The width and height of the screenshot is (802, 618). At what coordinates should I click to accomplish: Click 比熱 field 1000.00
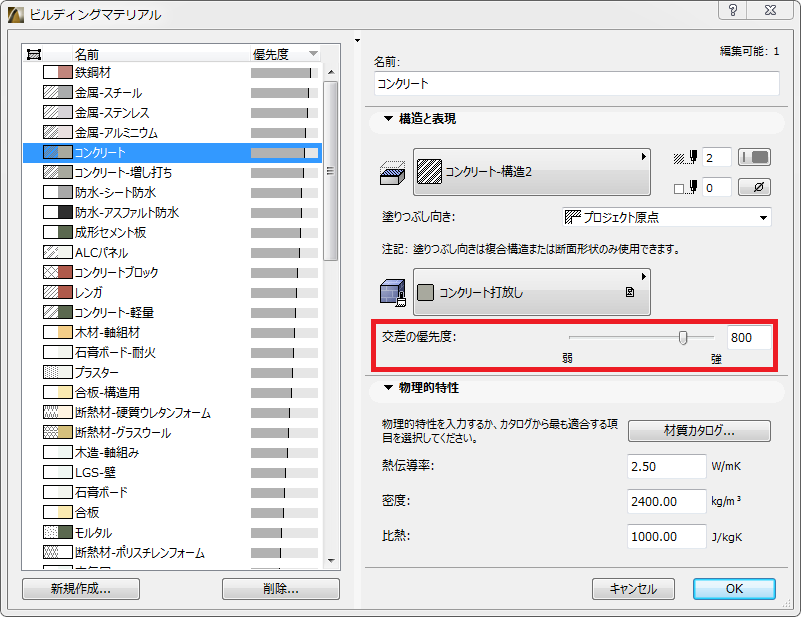point(666,537)
